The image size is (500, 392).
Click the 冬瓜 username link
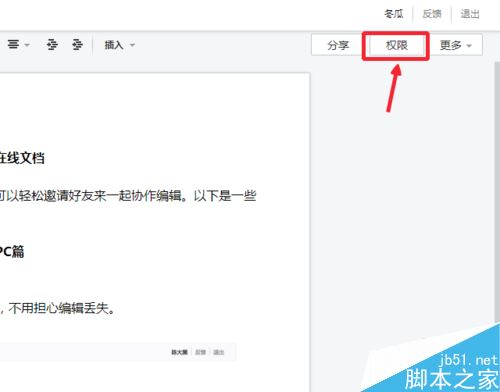[x=394, y=14]
